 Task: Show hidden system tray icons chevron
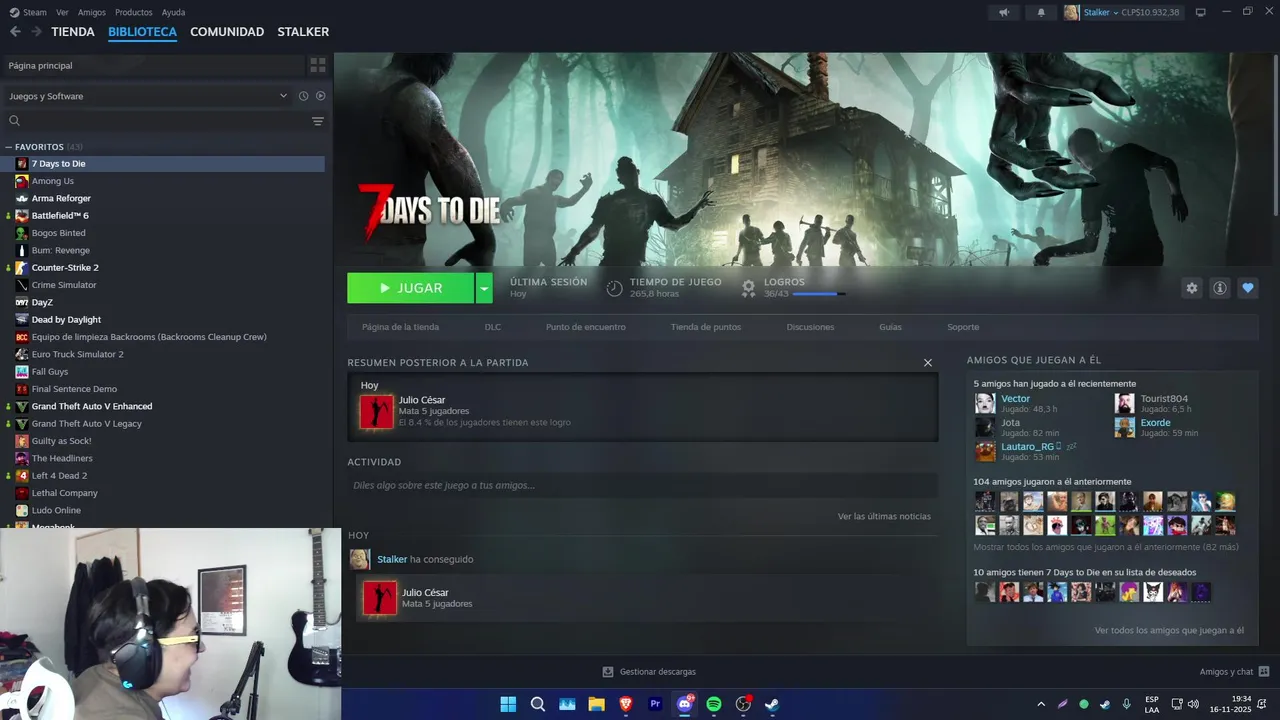point(1041,704)
